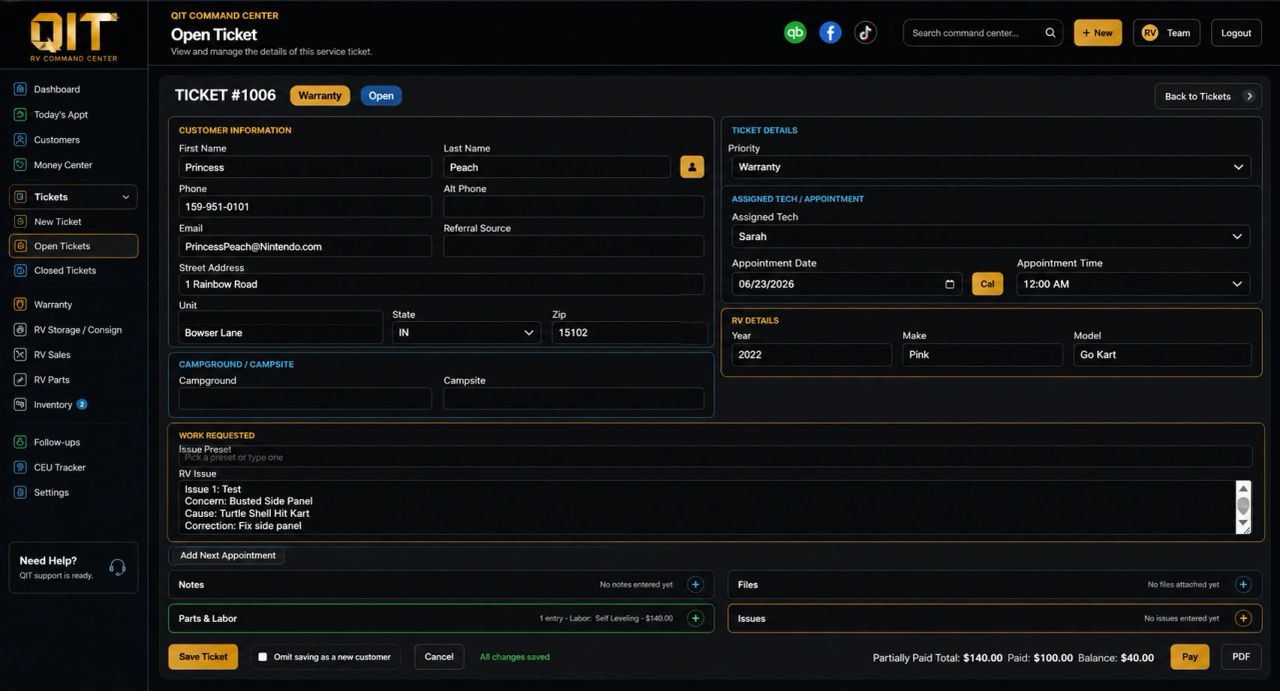
Task: Click the Warranty sidebar icon
Action: coord(20,304)
